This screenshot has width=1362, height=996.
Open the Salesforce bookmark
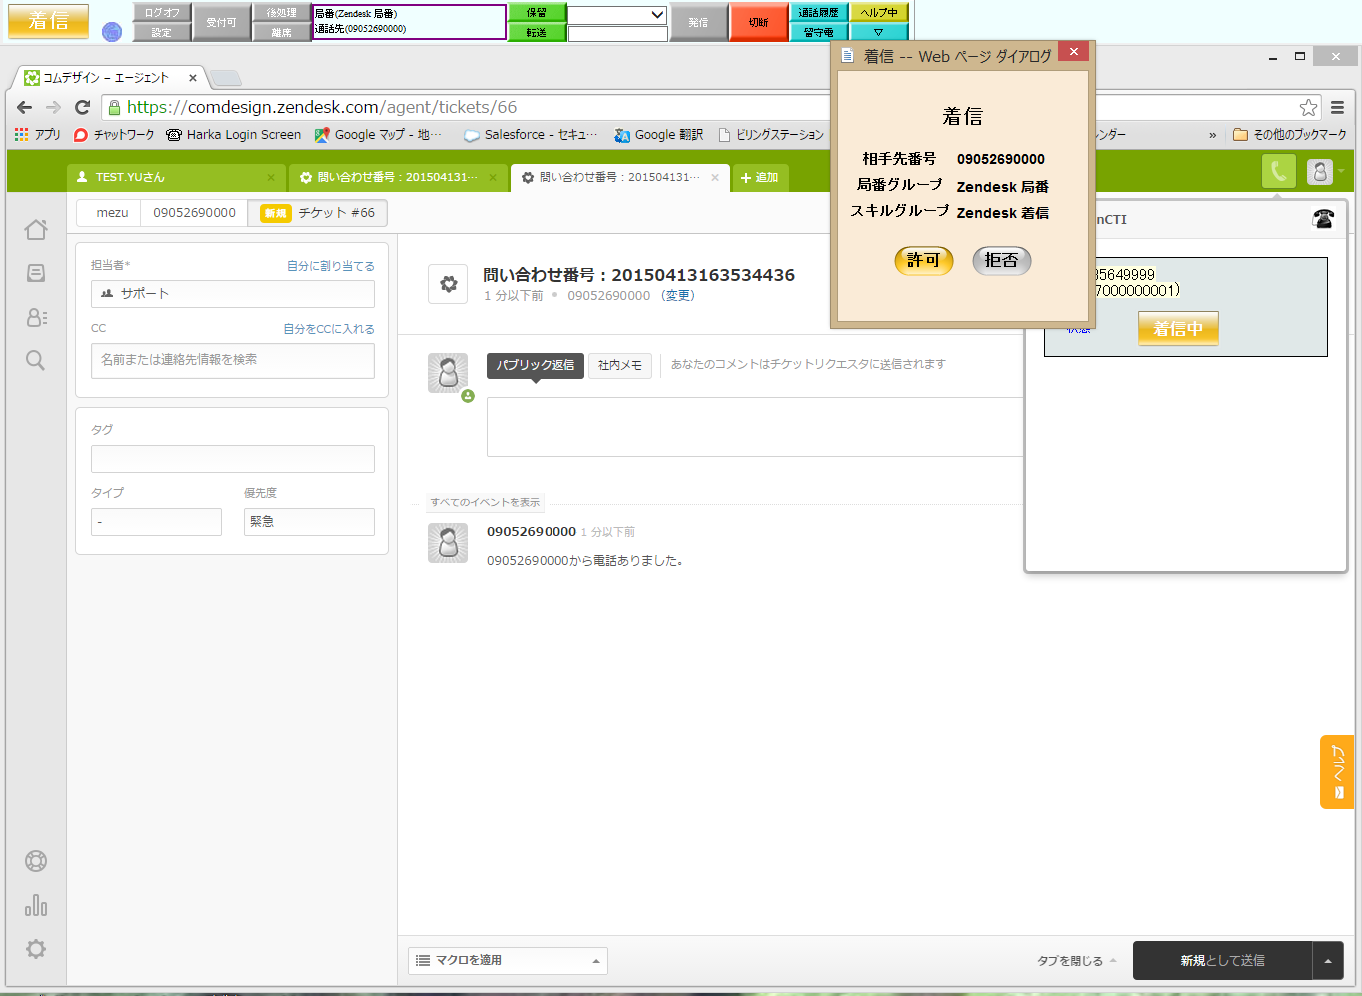[531, 134]
